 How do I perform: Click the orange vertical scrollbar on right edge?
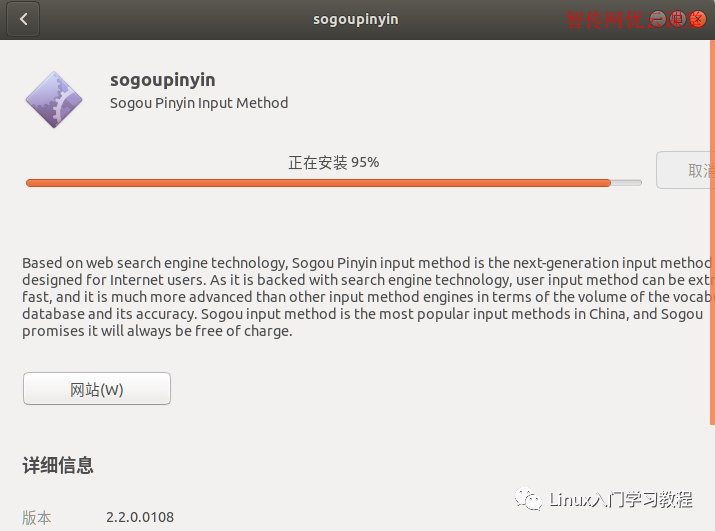(x=712, y=233)
